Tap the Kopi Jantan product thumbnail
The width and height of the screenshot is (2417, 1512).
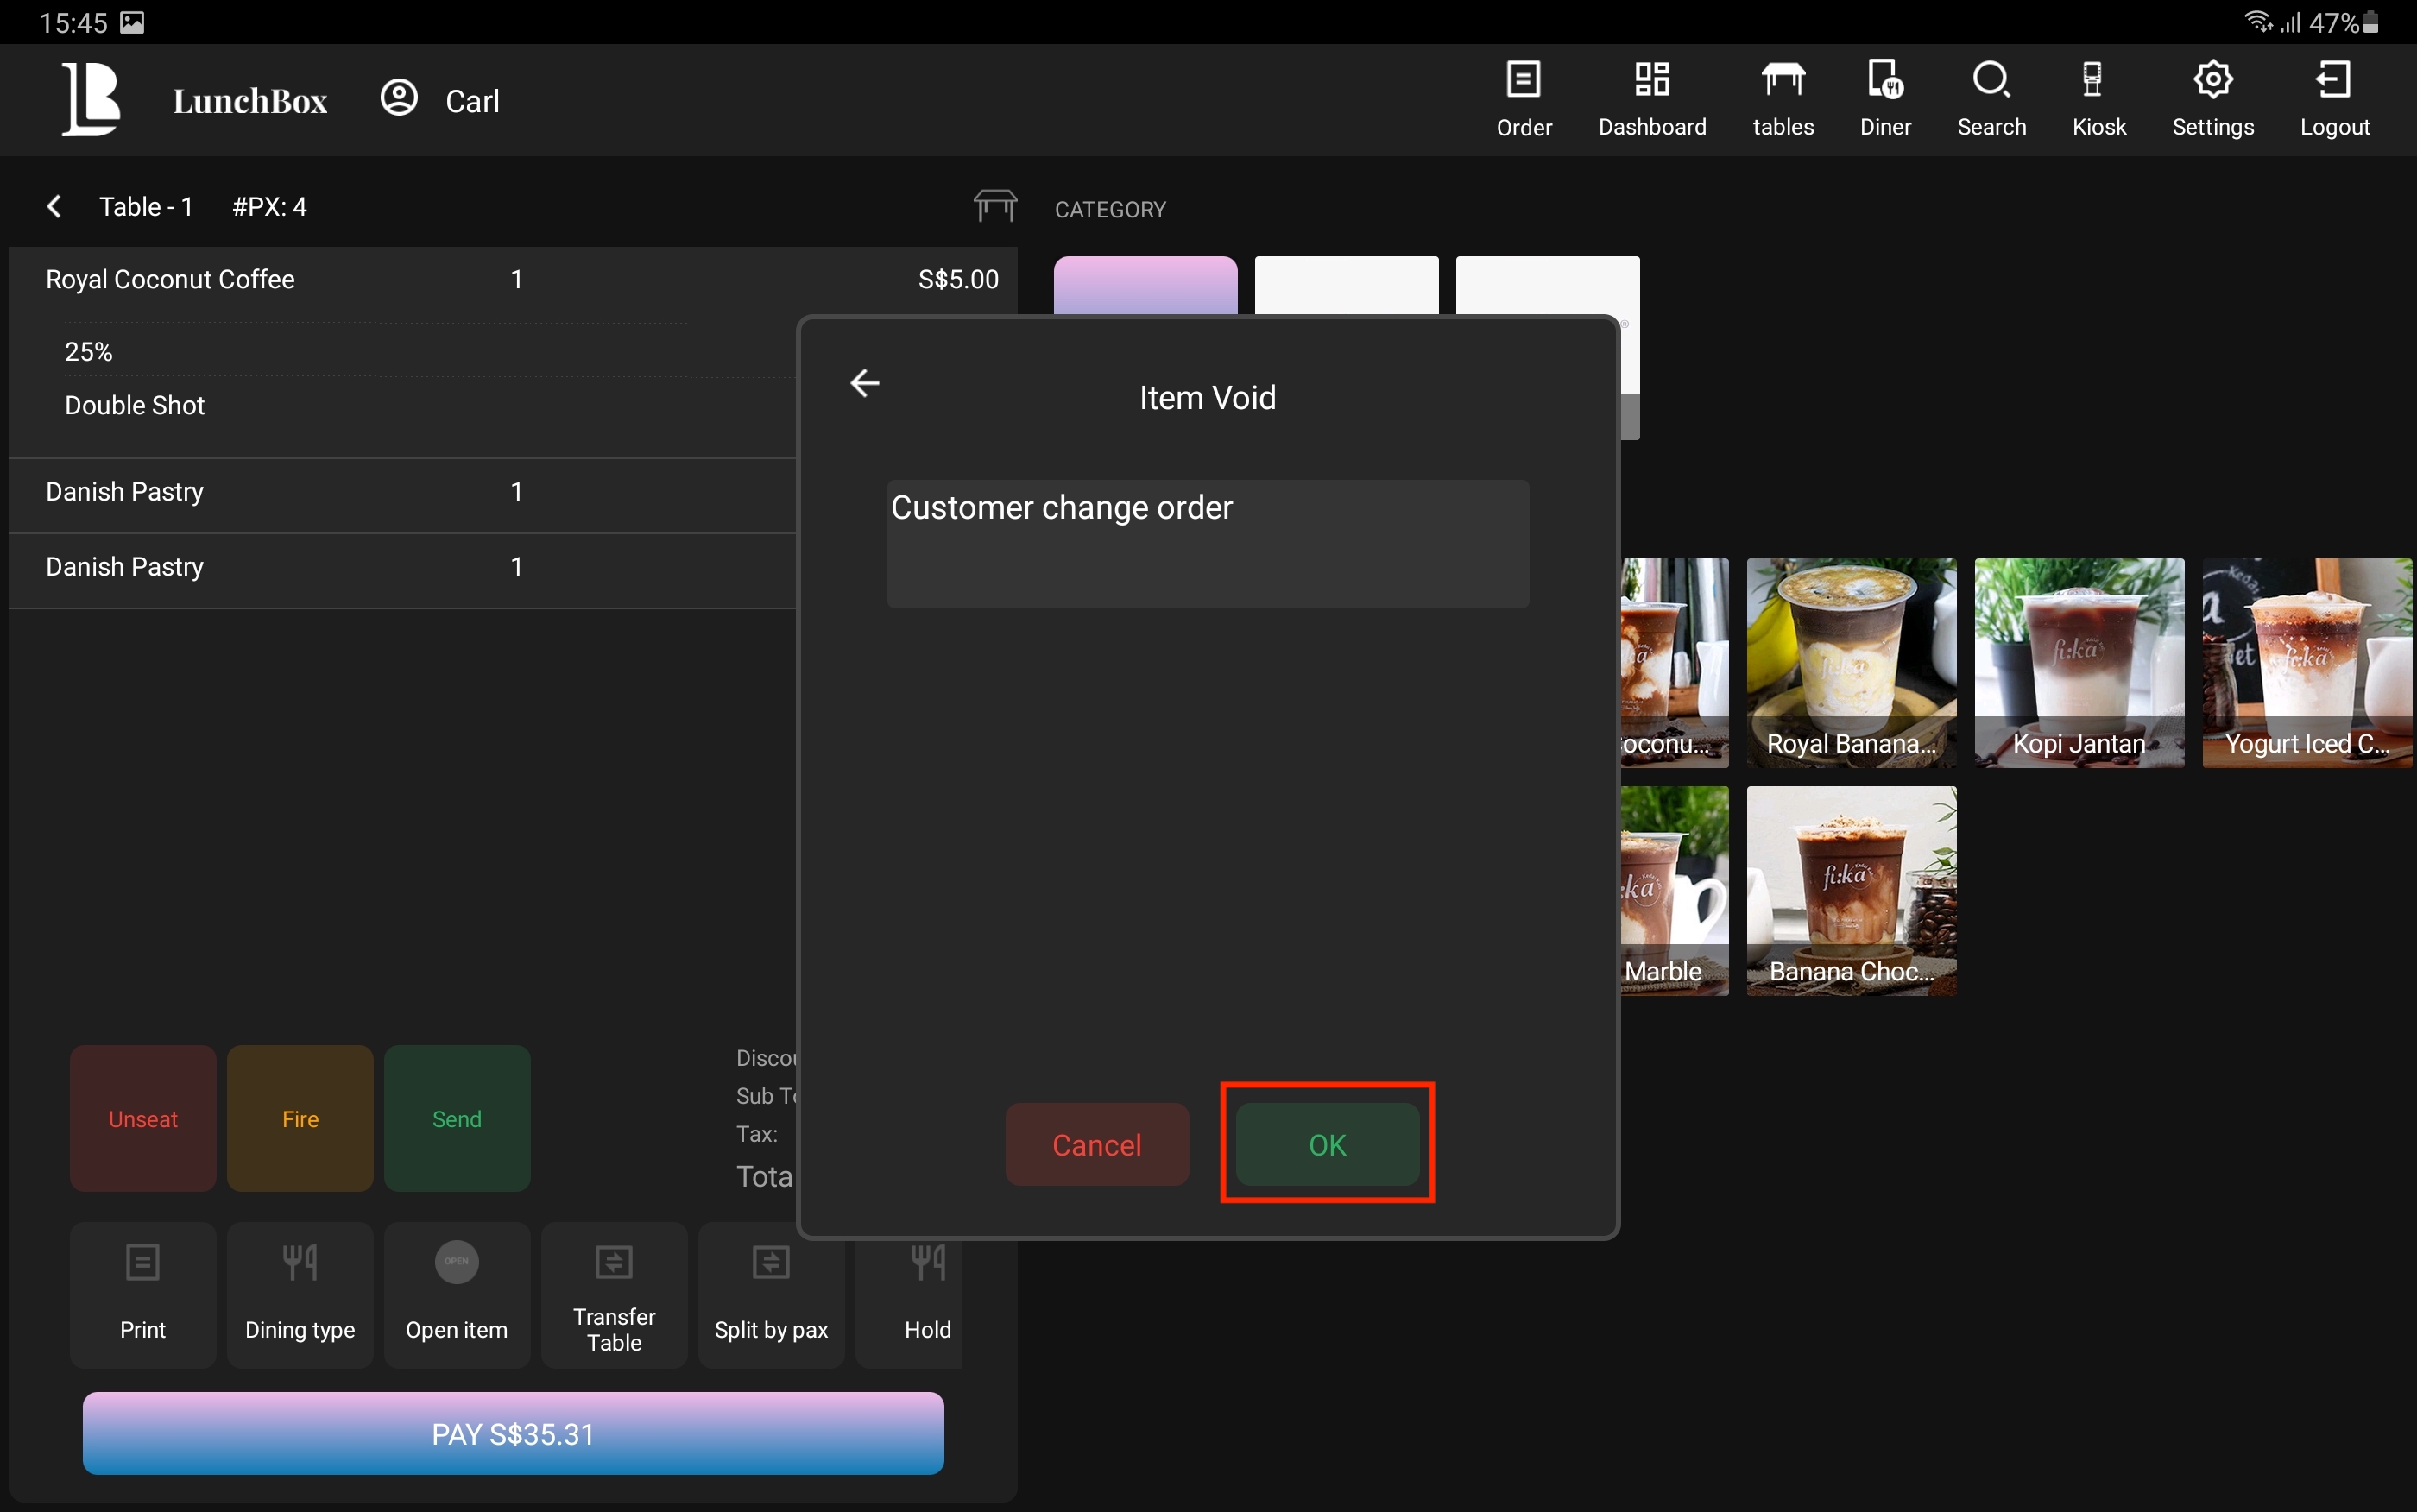pos(2078,662)
